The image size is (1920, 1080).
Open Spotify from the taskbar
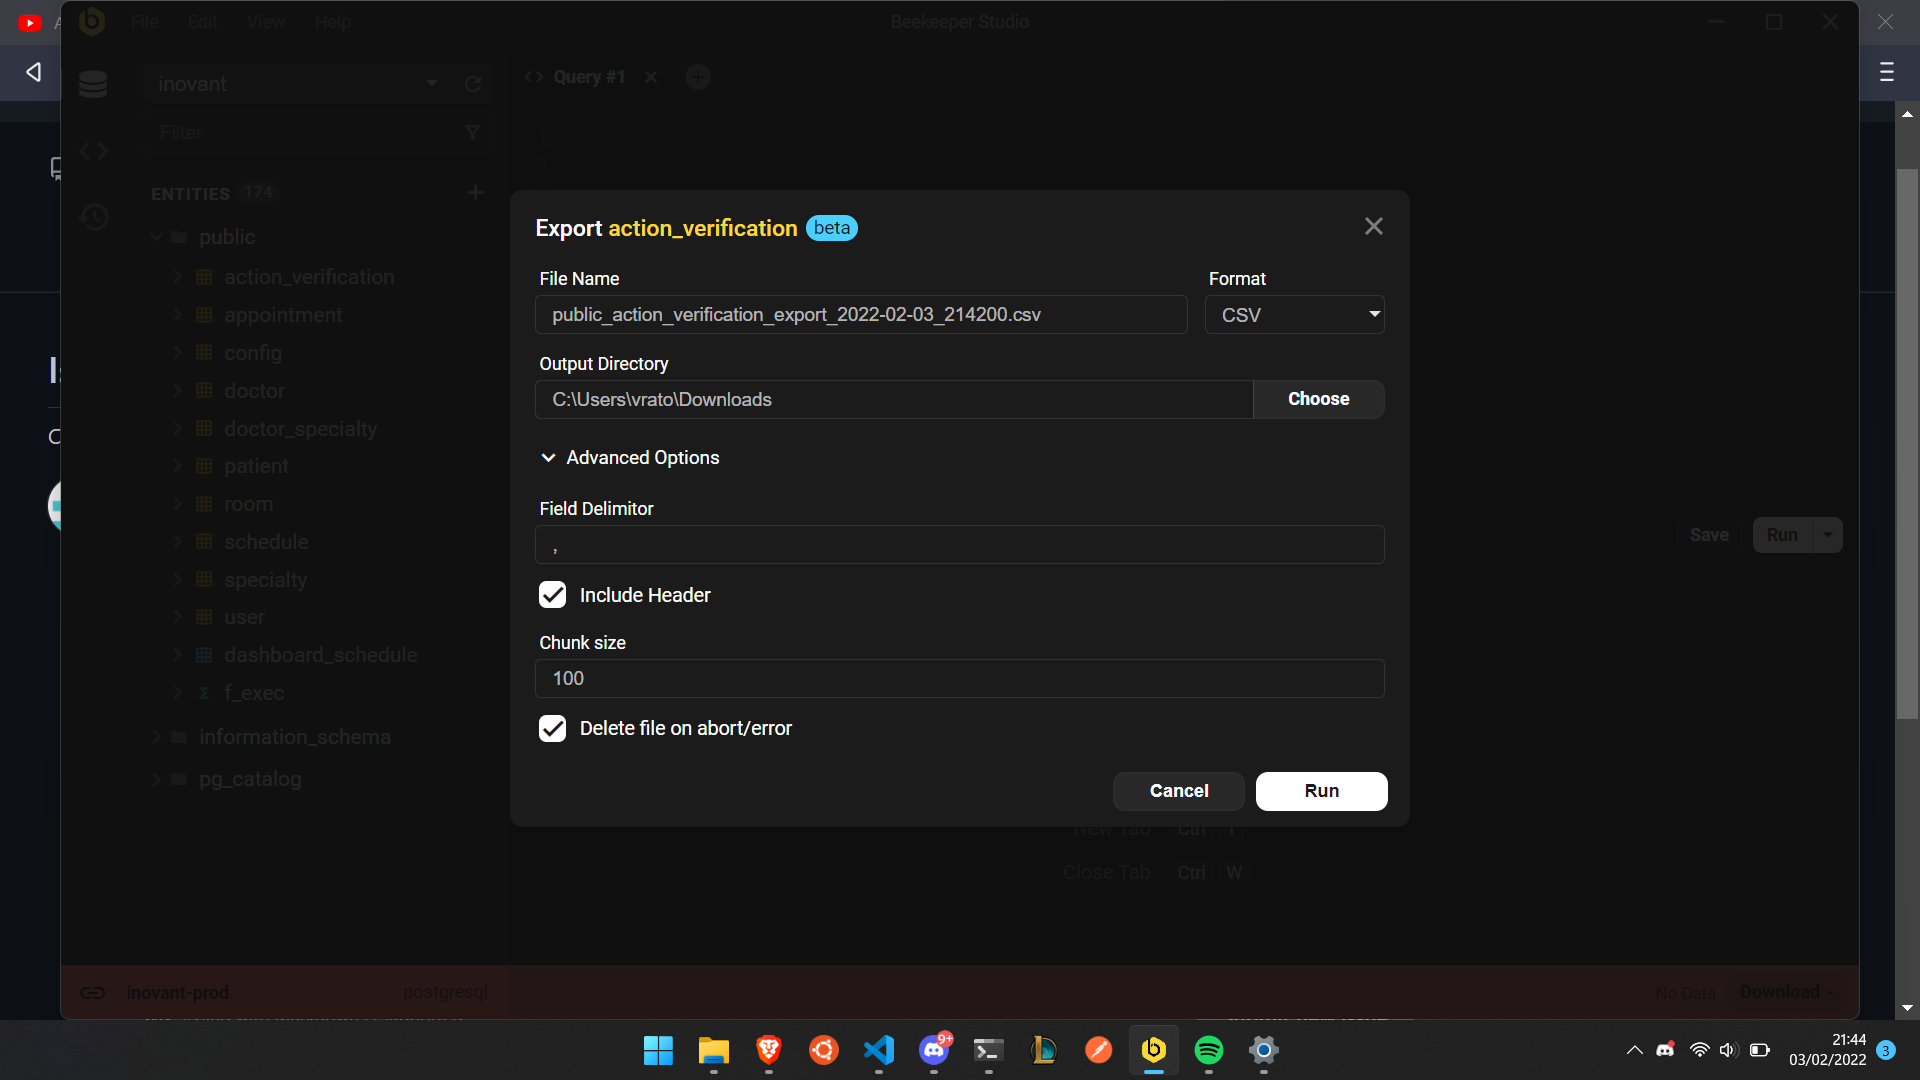[x=1209, y=1050]
